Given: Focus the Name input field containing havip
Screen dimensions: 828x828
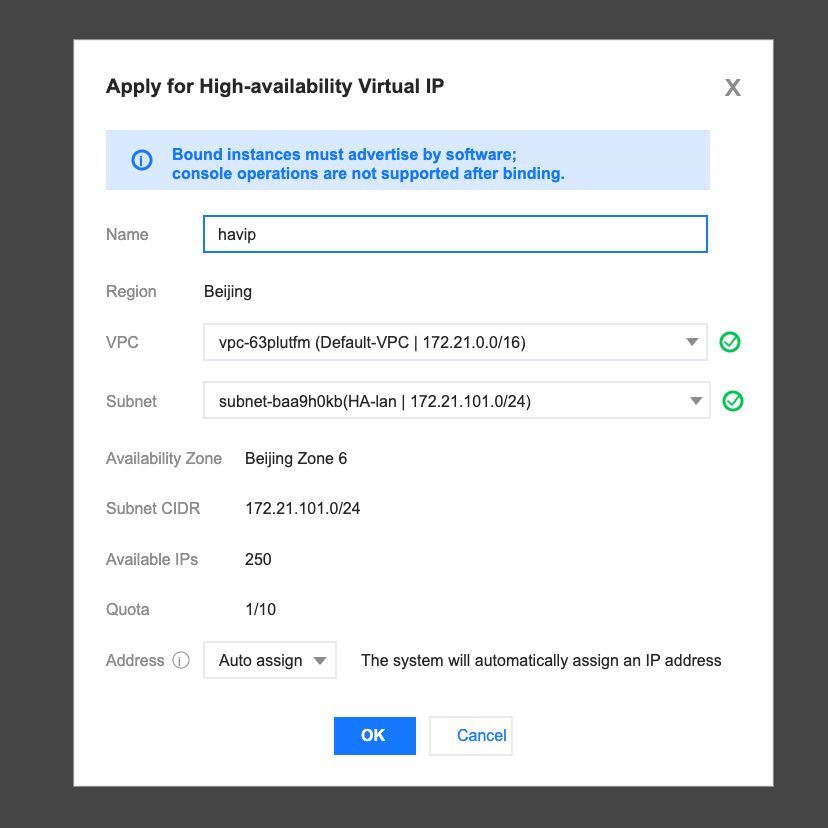Looking at the screenshot, I should pos(455,234).
